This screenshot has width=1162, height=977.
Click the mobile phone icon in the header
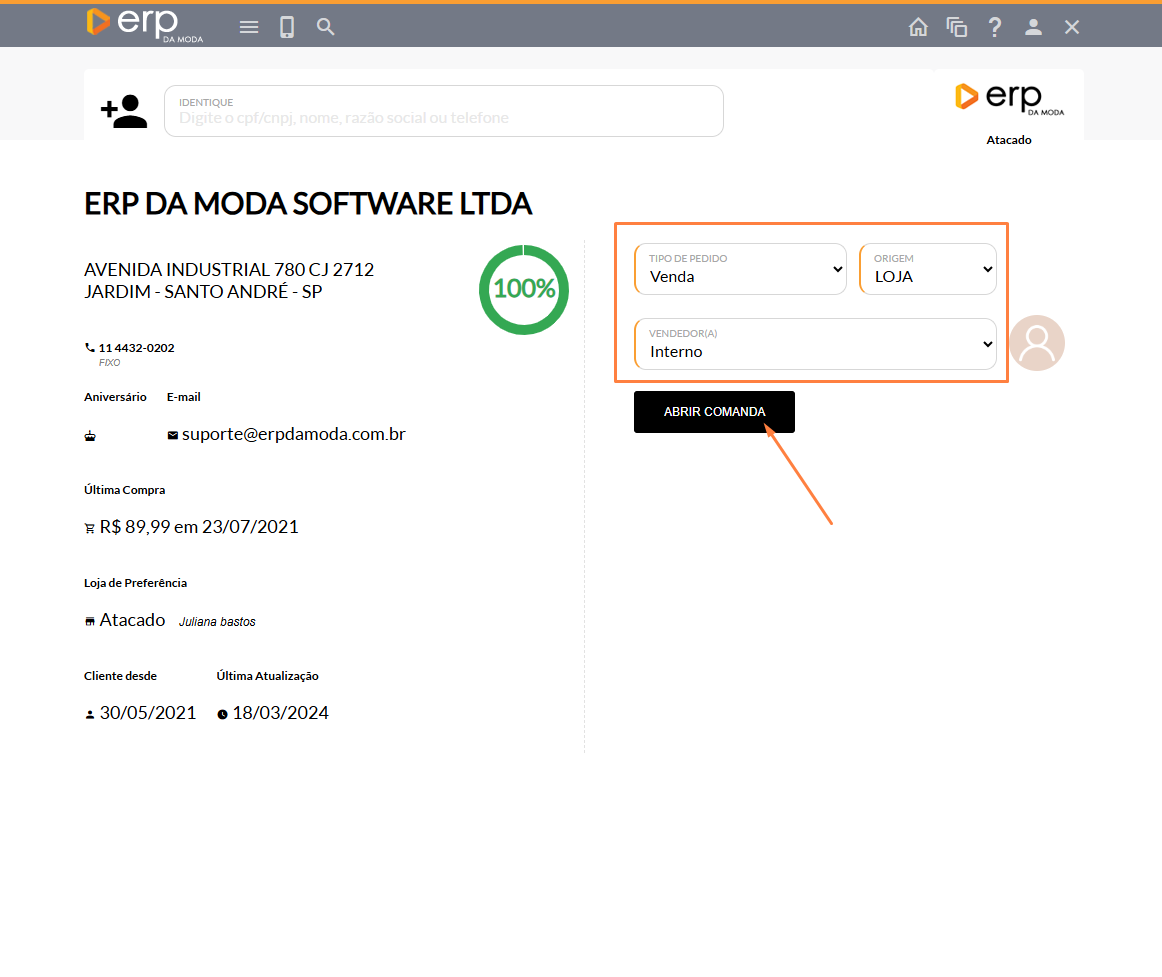(x=287, y=27)
